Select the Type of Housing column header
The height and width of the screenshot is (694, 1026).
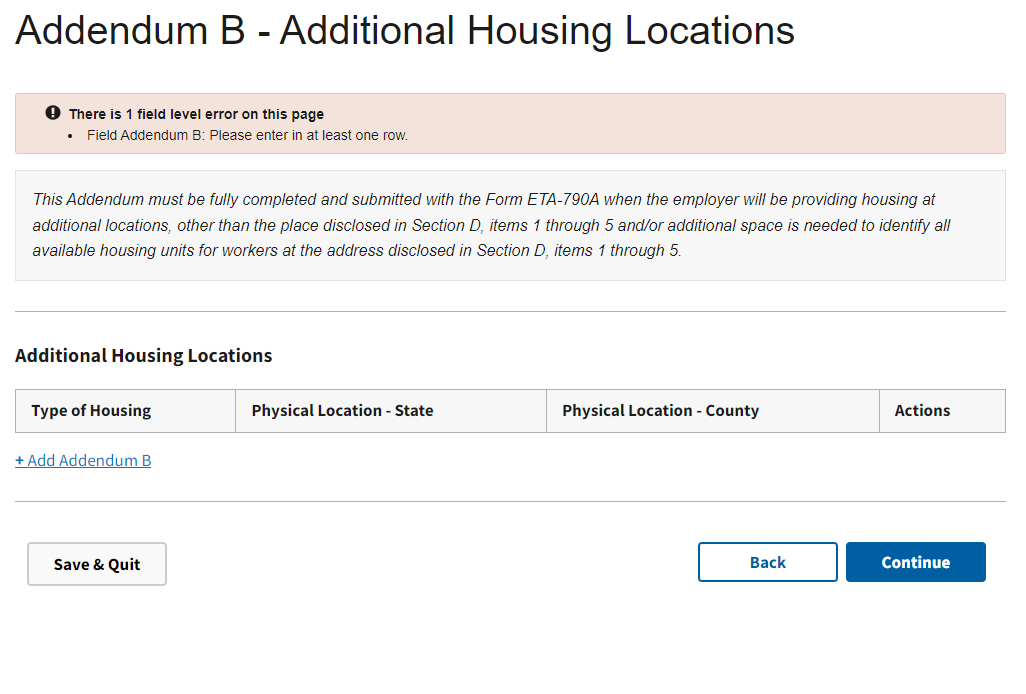tap(91, 411)
